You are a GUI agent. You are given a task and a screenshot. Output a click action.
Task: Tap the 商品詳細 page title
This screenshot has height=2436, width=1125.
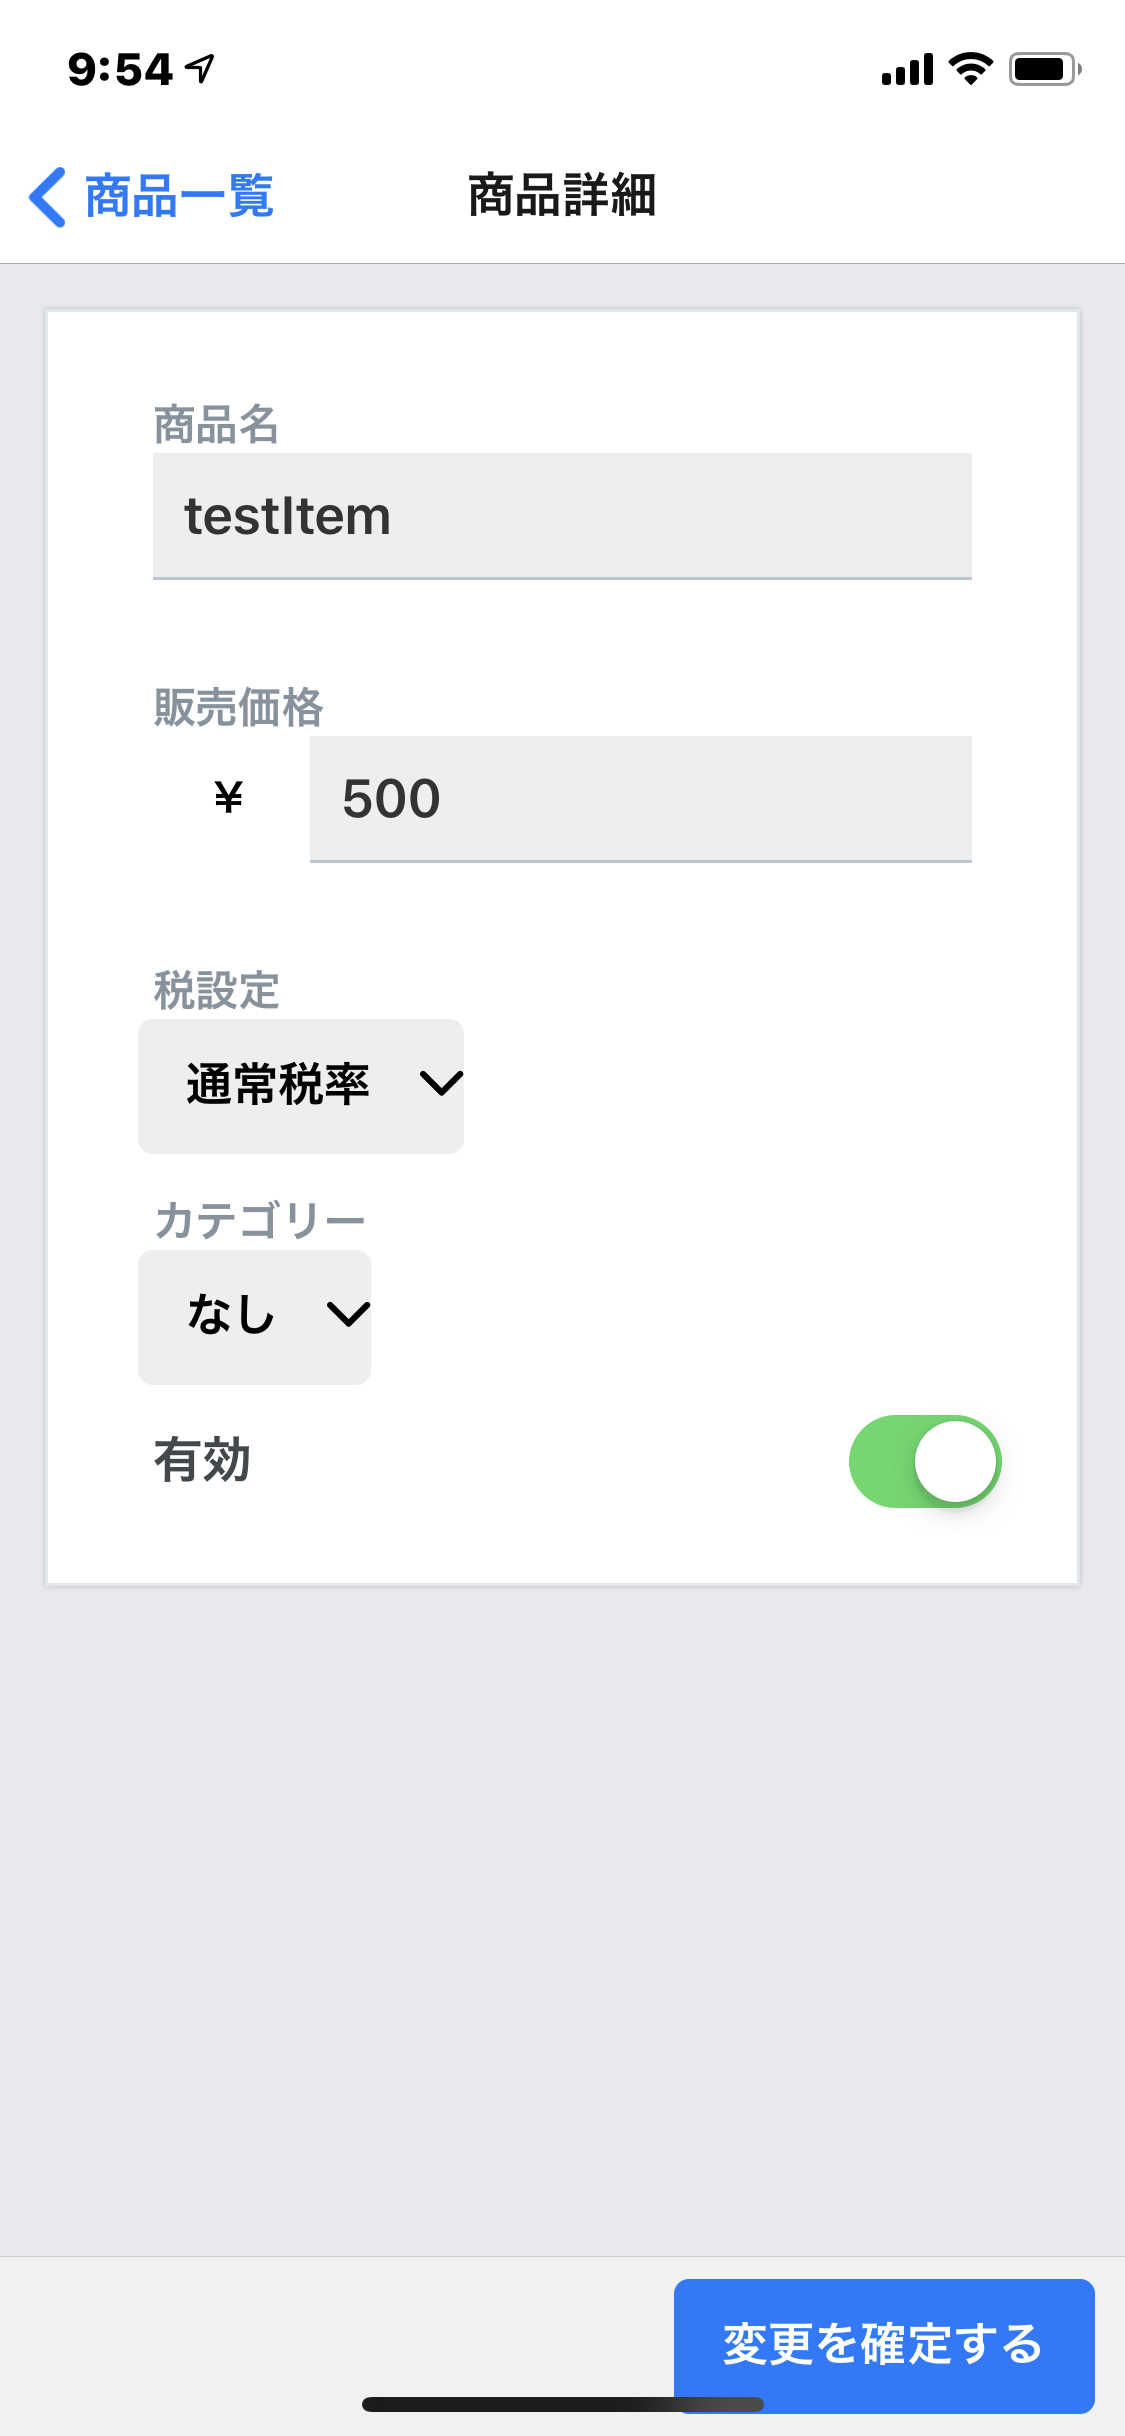562,196
